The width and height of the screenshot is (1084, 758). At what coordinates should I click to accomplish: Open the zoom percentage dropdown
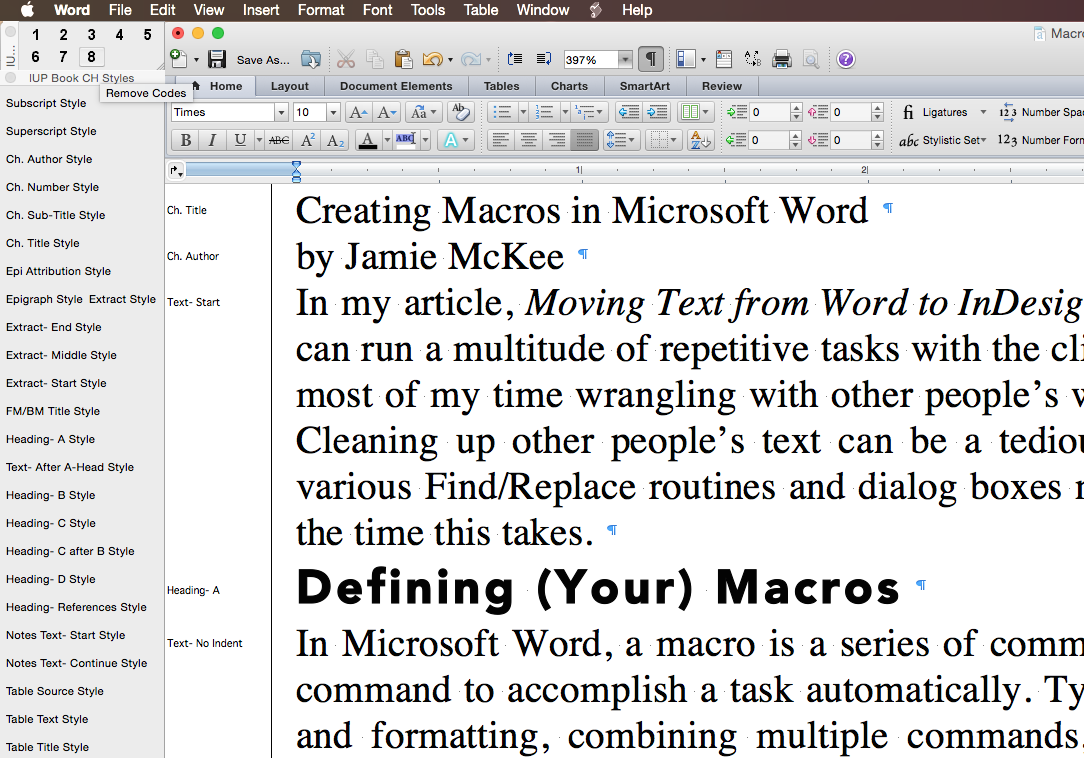click(625, 59)
